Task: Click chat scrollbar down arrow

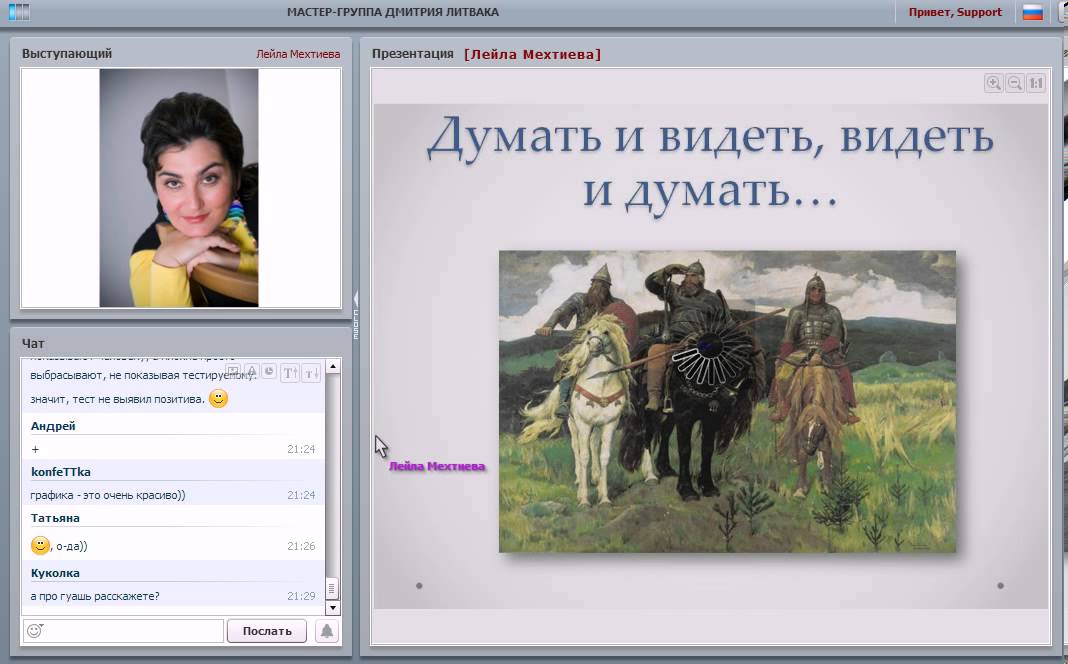Action: click(333, 607)
